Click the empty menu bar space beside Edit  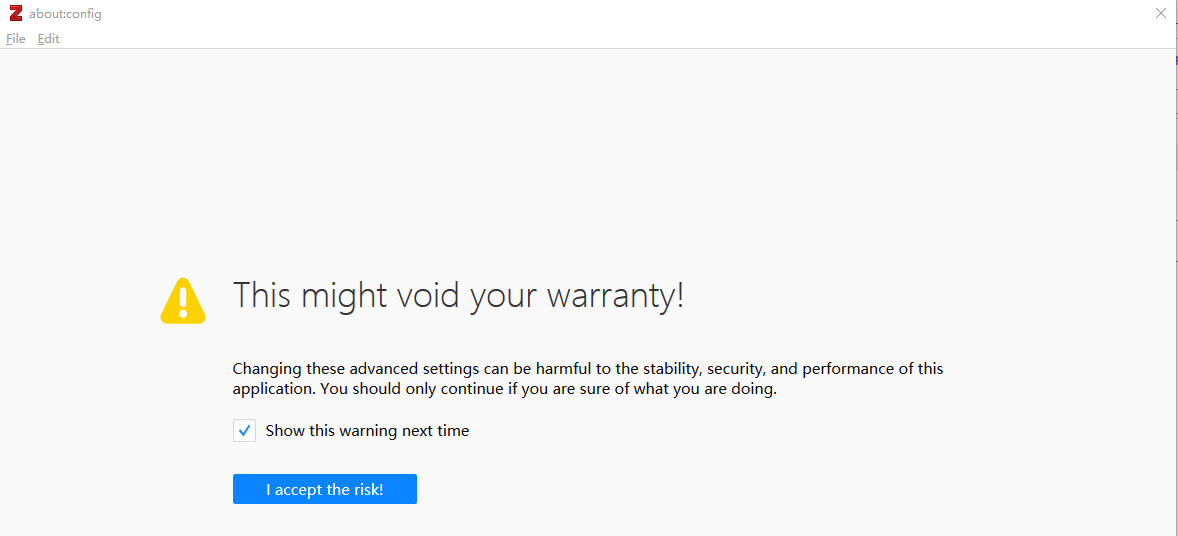tap(601, 38)
